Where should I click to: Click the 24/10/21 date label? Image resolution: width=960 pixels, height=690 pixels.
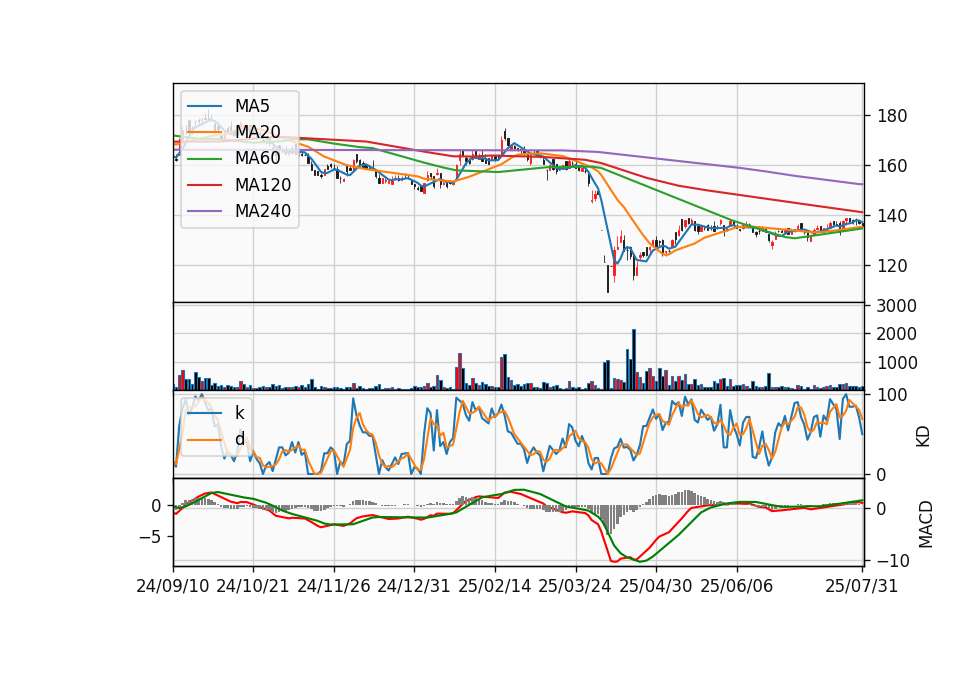tap(253, 586)
